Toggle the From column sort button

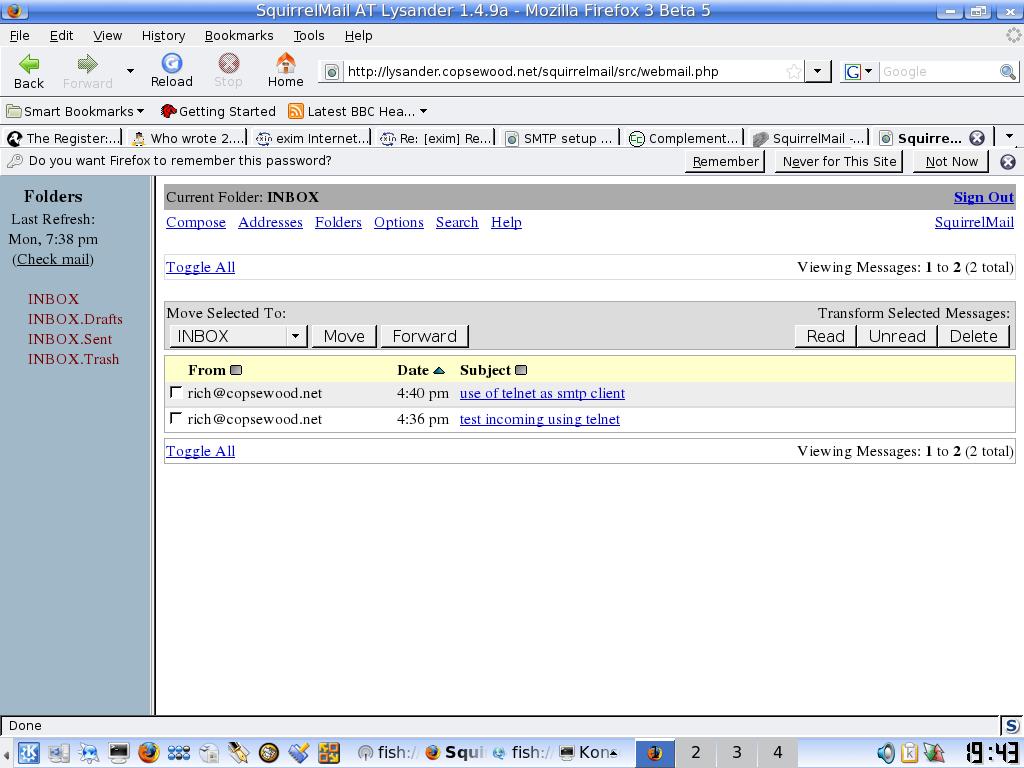[236, 370]
